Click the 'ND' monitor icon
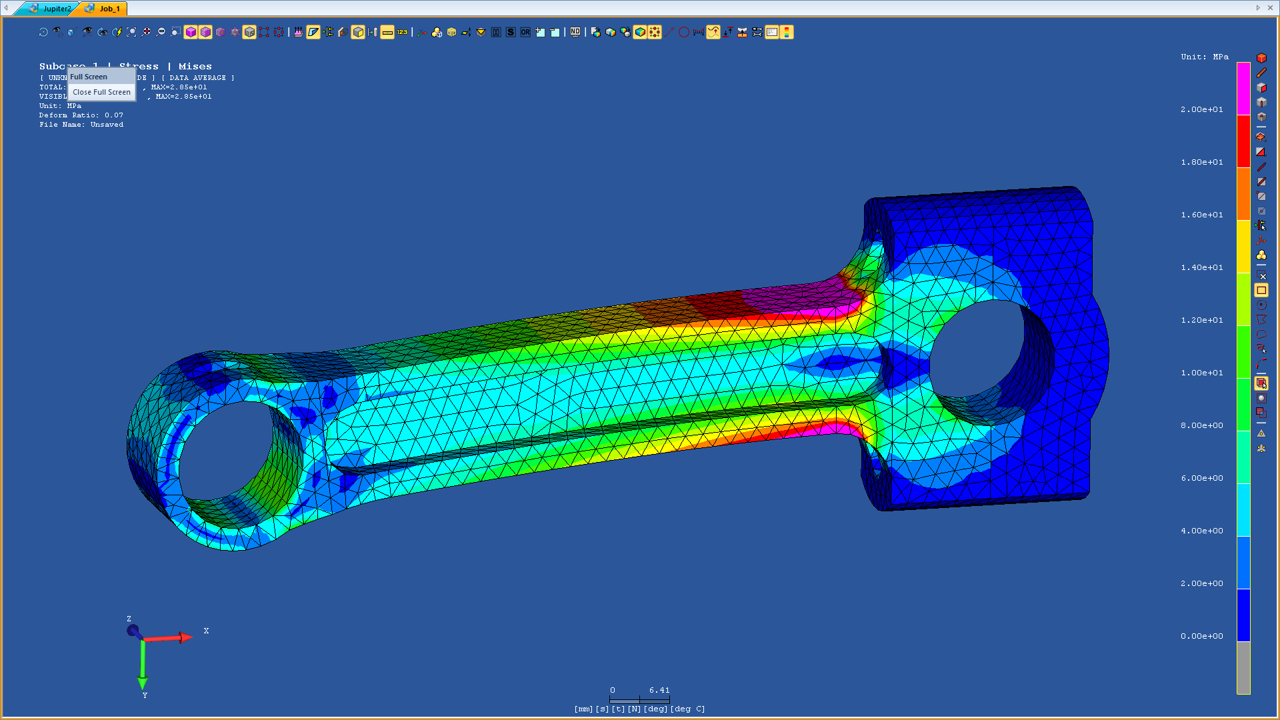The image size is (1280, 720). click(575, 32)
